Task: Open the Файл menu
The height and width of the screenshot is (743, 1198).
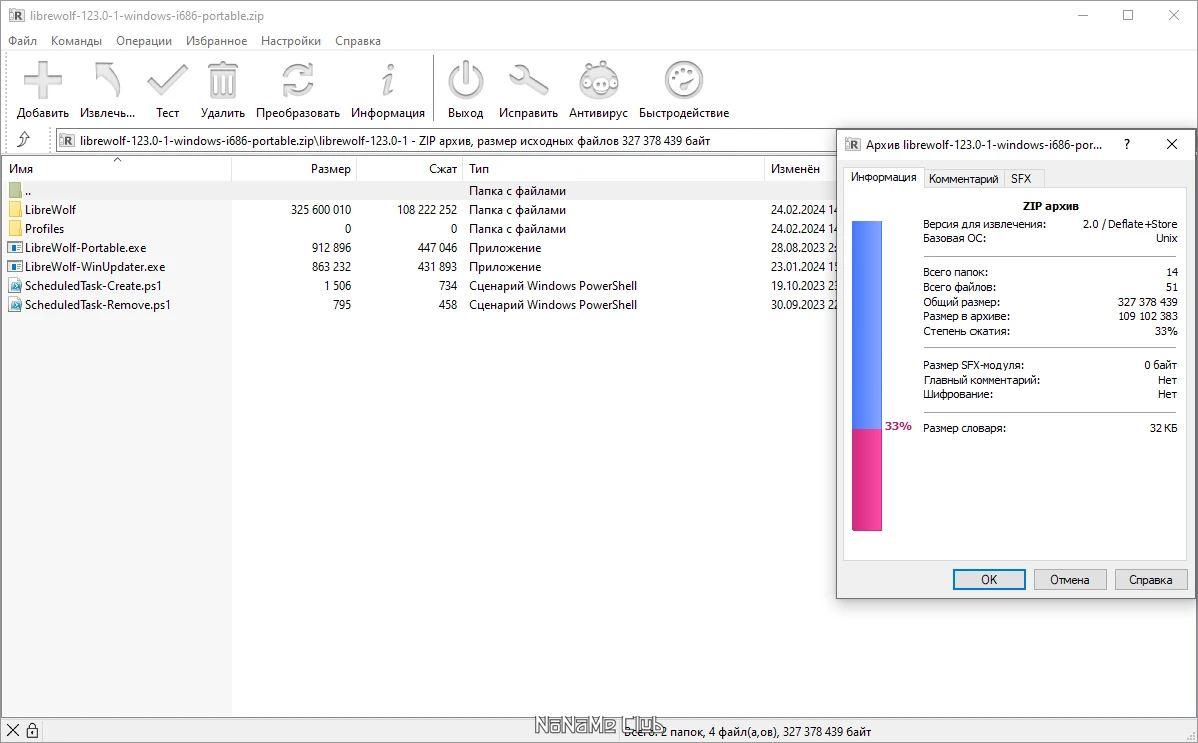Action: pyautogui.click(x=22, y=41)
